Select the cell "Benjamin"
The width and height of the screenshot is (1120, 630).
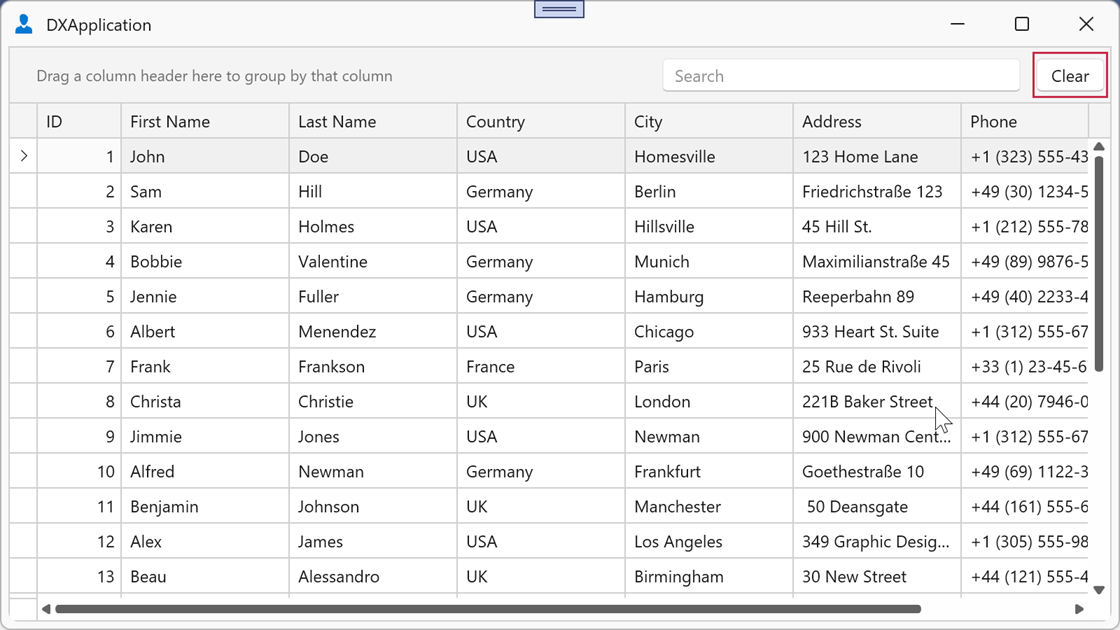205,506
